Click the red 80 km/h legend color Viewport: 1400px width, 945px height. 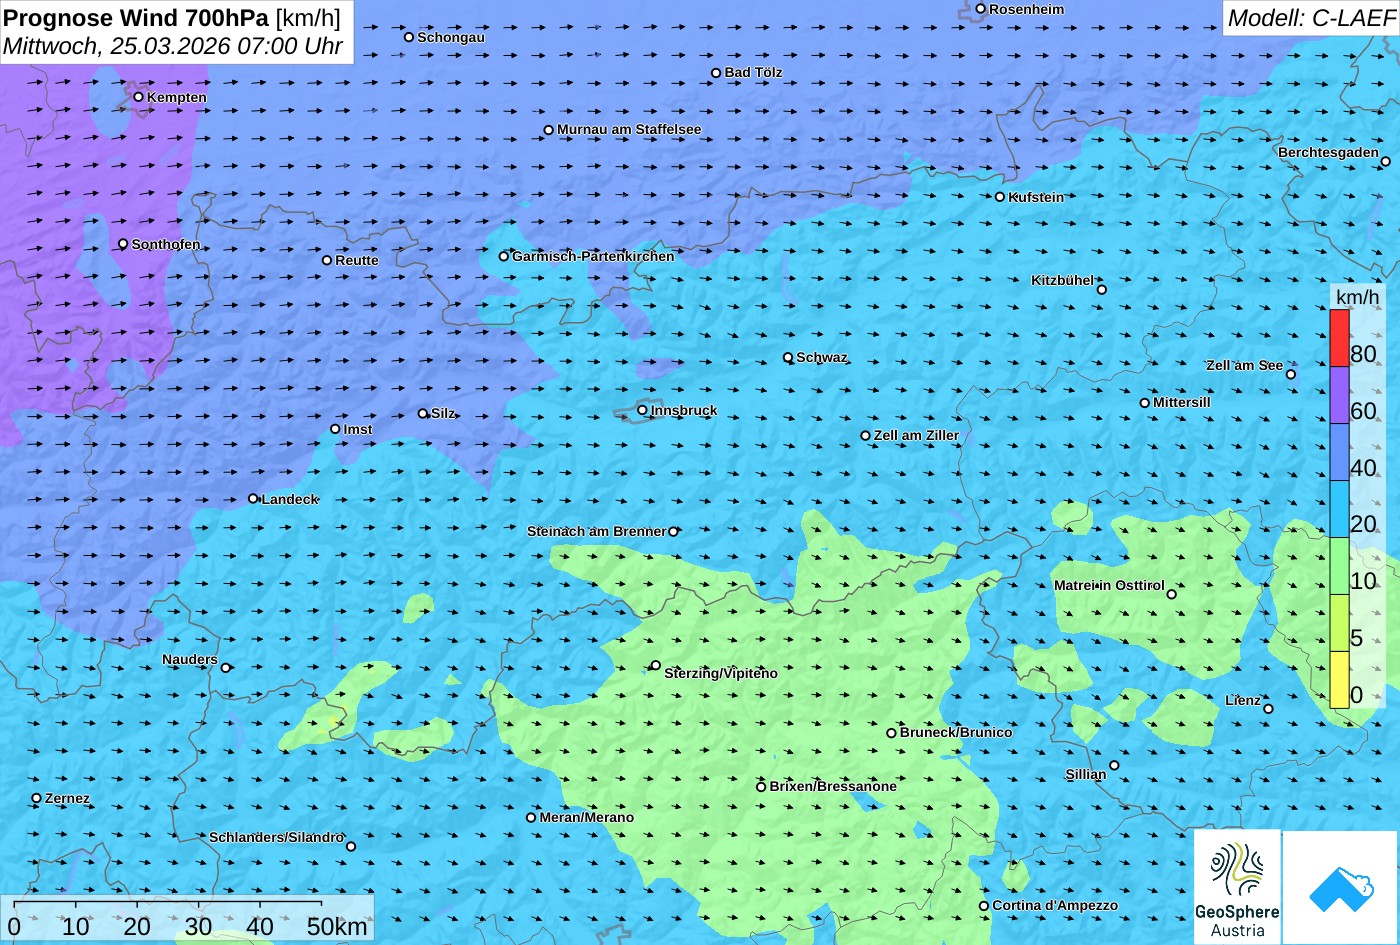tap(1339, 338)
